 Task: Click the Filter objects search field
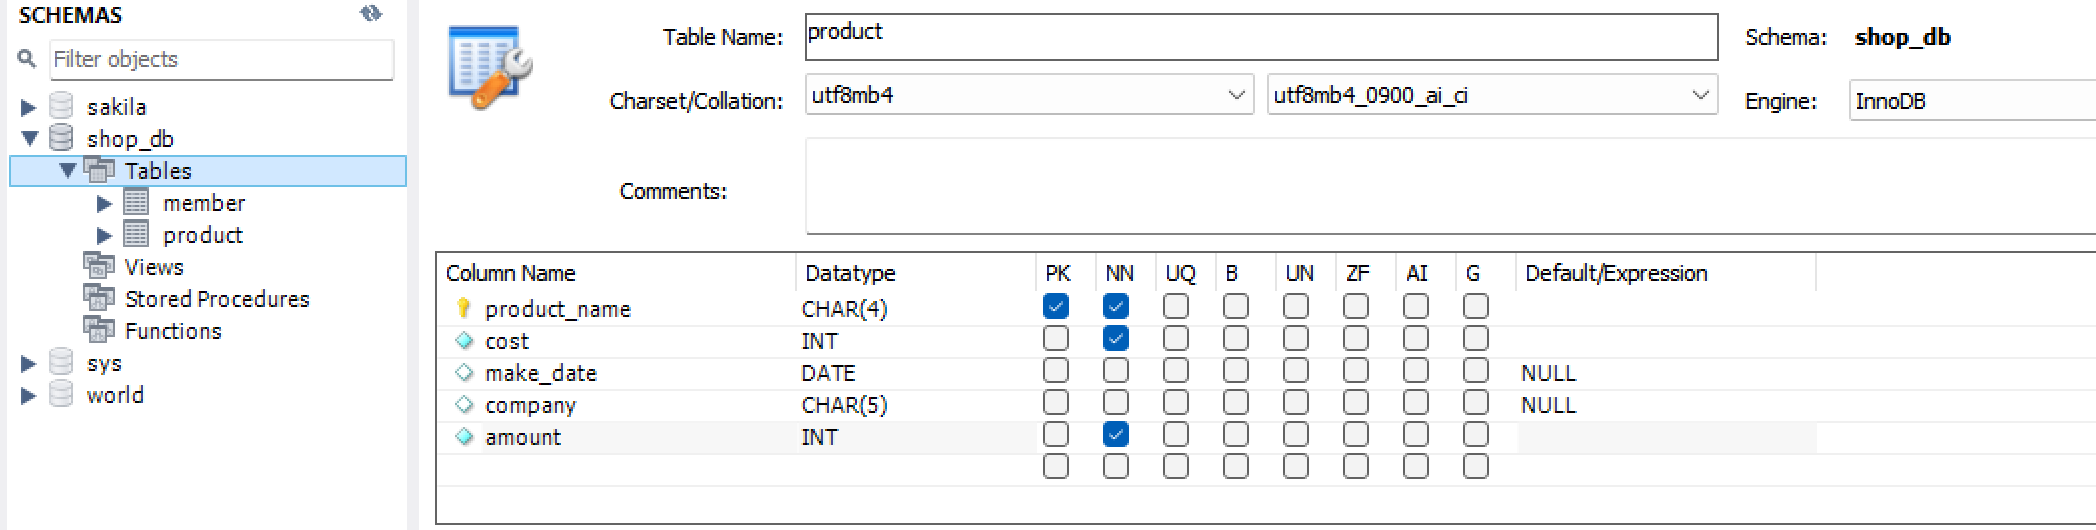222,59
